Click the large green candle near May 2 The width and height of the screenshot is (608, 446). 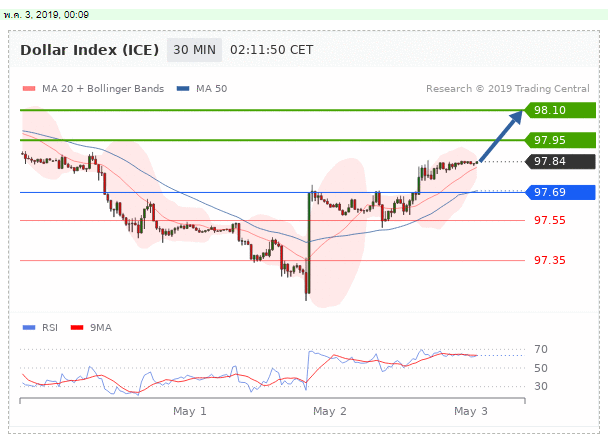pyautogui.click(x=308, y=240)
